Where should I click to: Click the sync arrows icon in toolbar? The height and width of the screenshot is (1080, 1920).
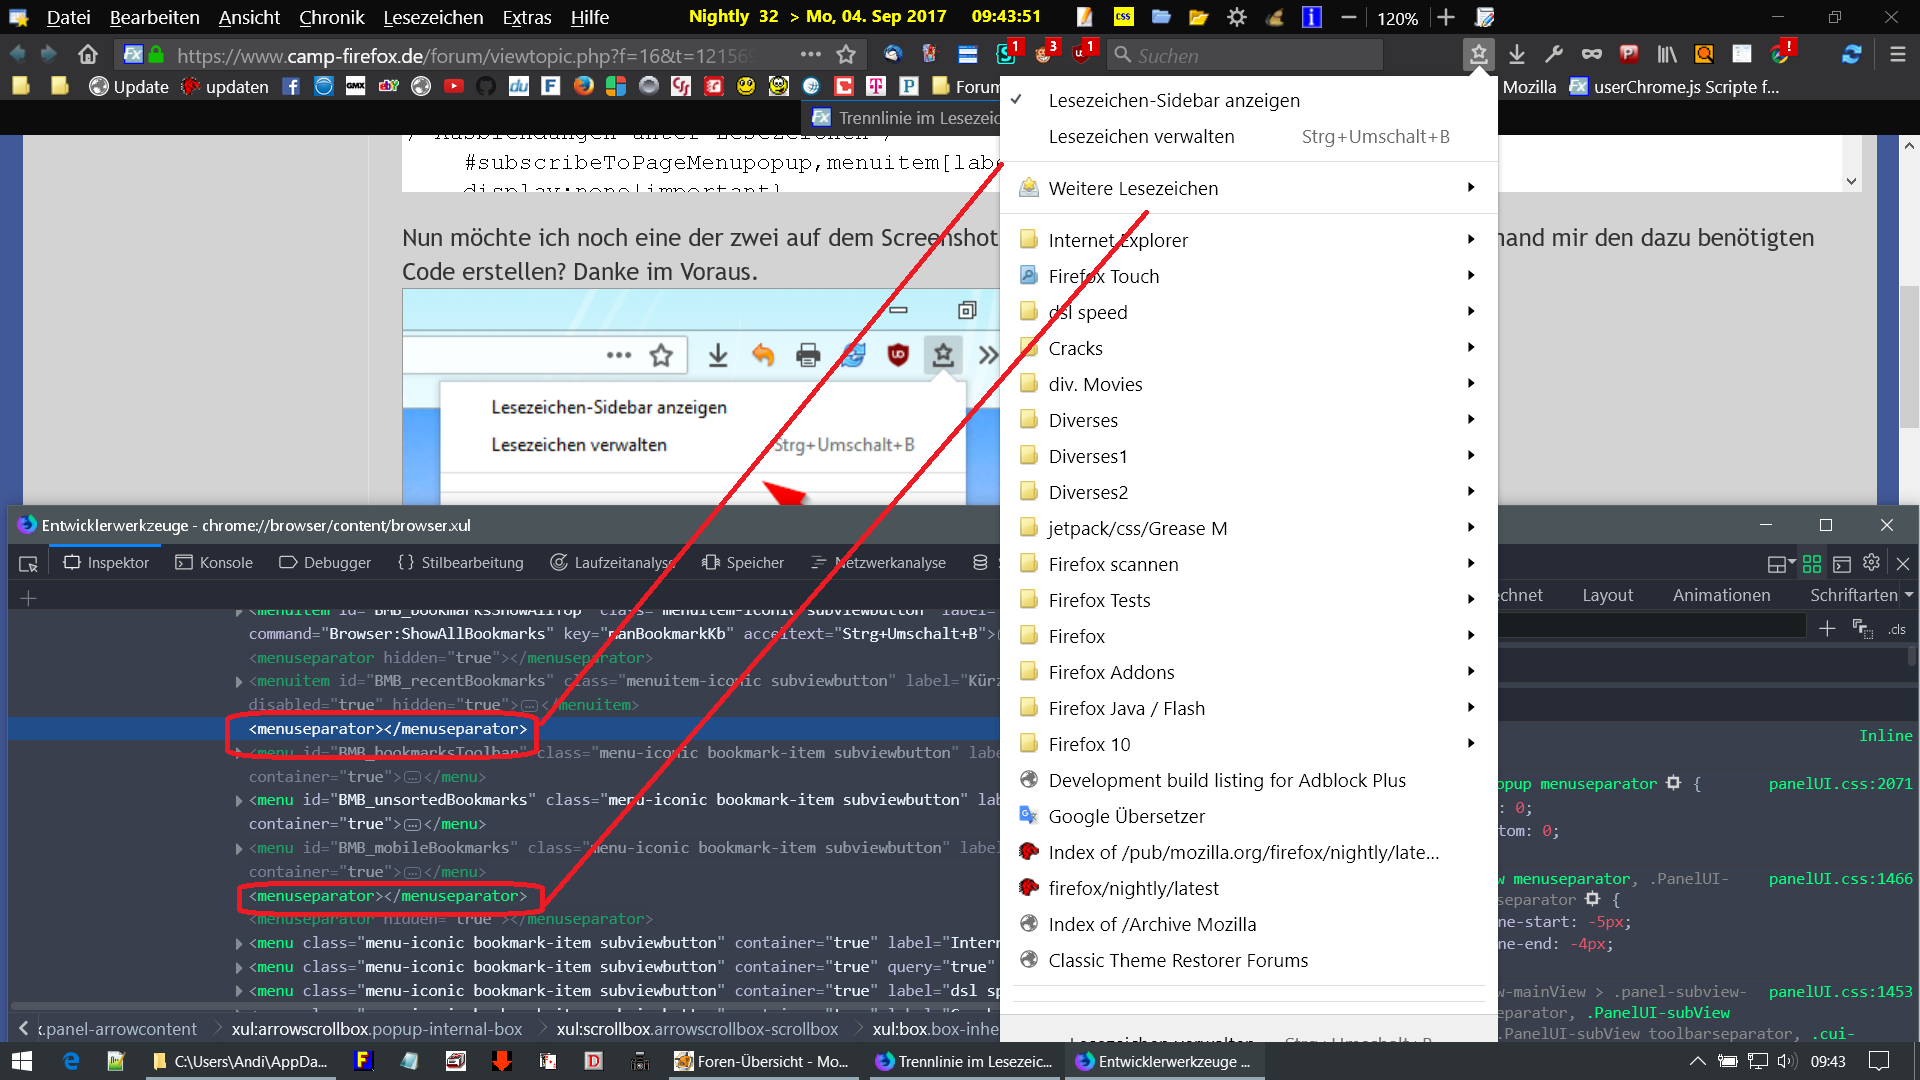point(1851,55)
